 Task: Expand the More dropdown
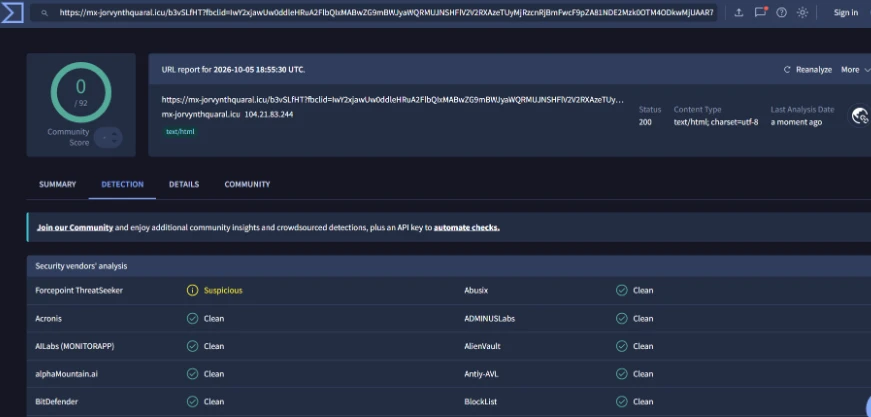[x=855, y=69]
